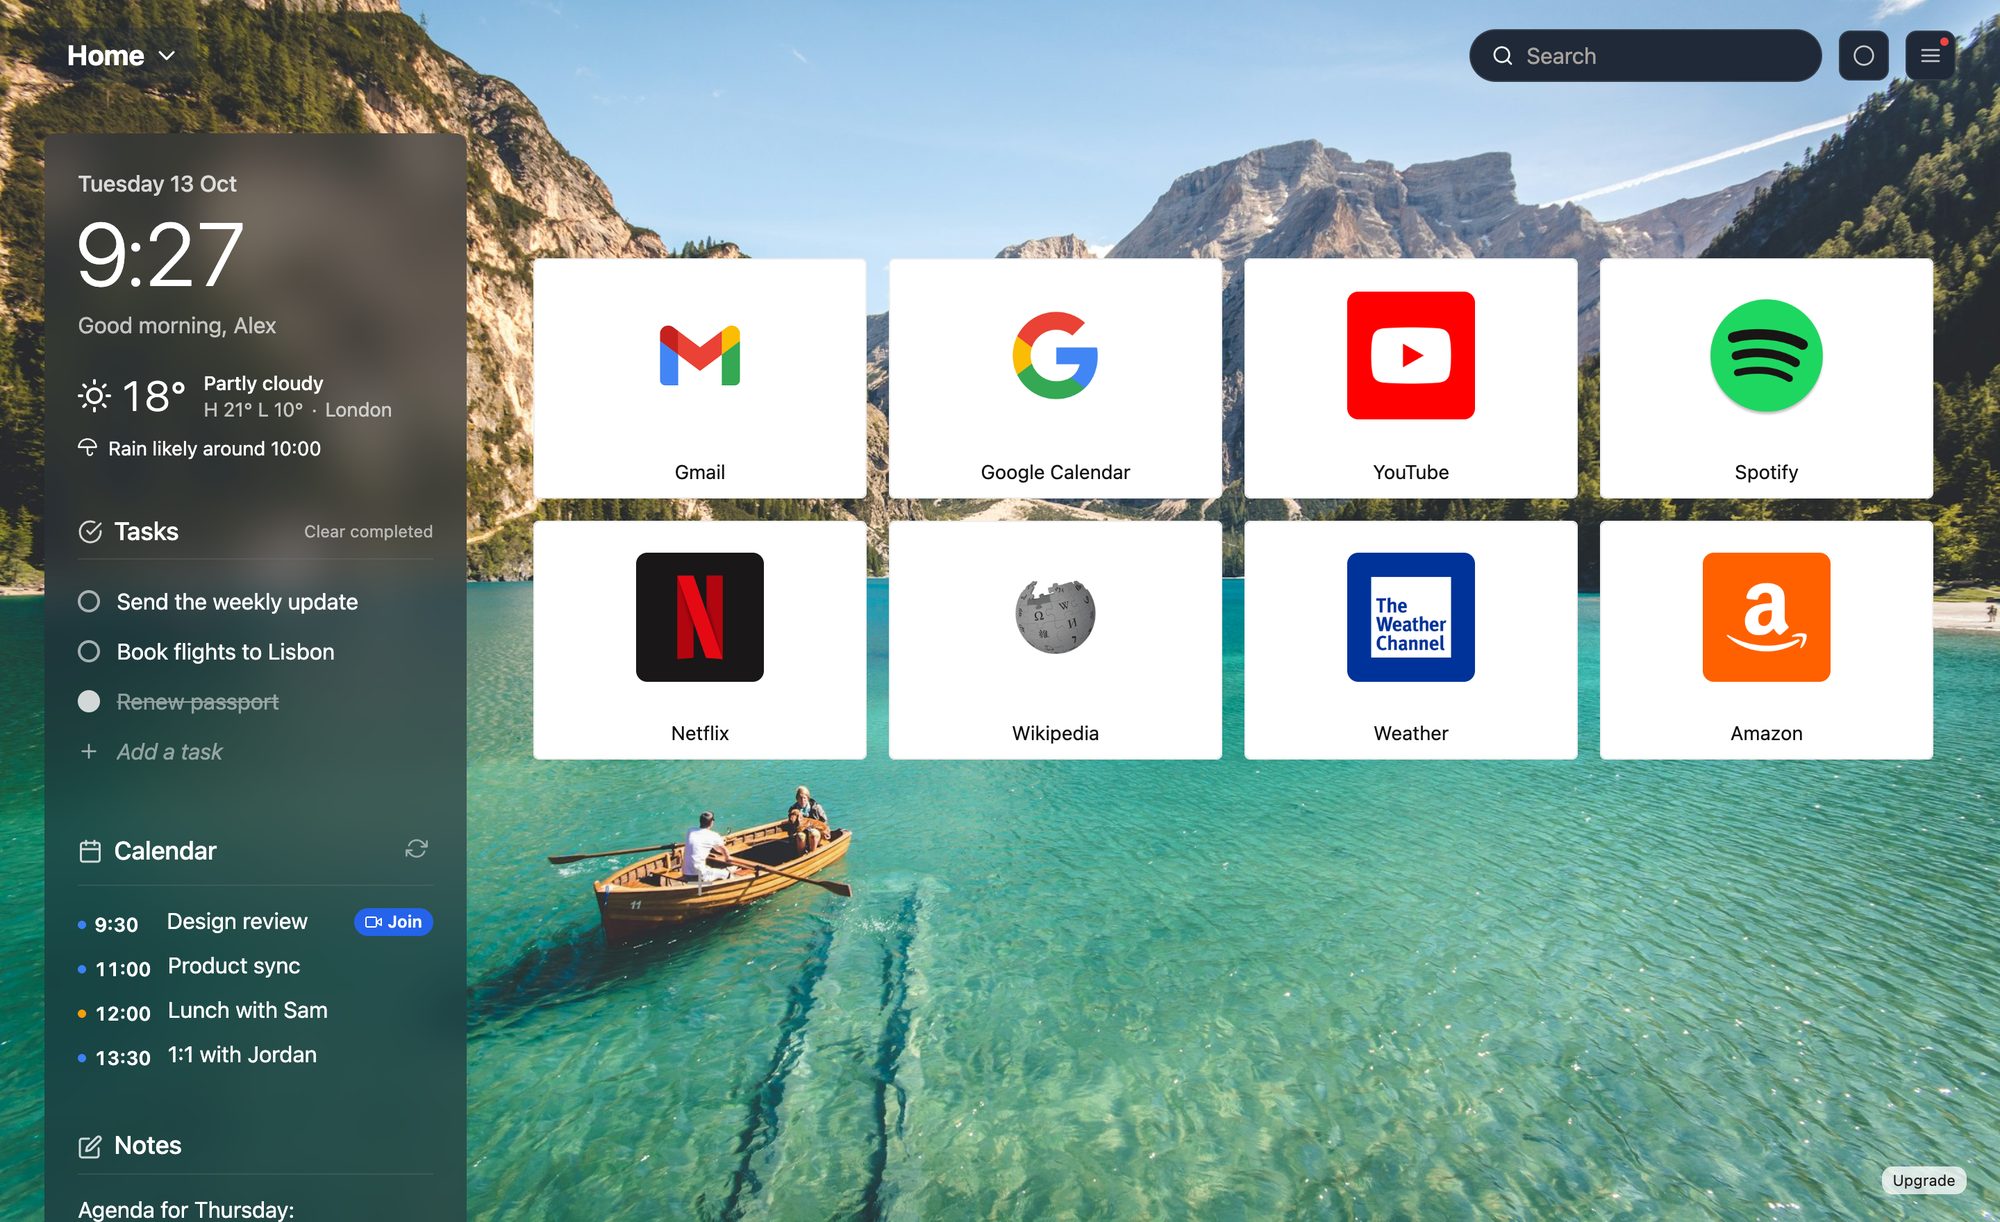
Task: Join the 9:30 Design review meeting
Action: click(393, 922)
